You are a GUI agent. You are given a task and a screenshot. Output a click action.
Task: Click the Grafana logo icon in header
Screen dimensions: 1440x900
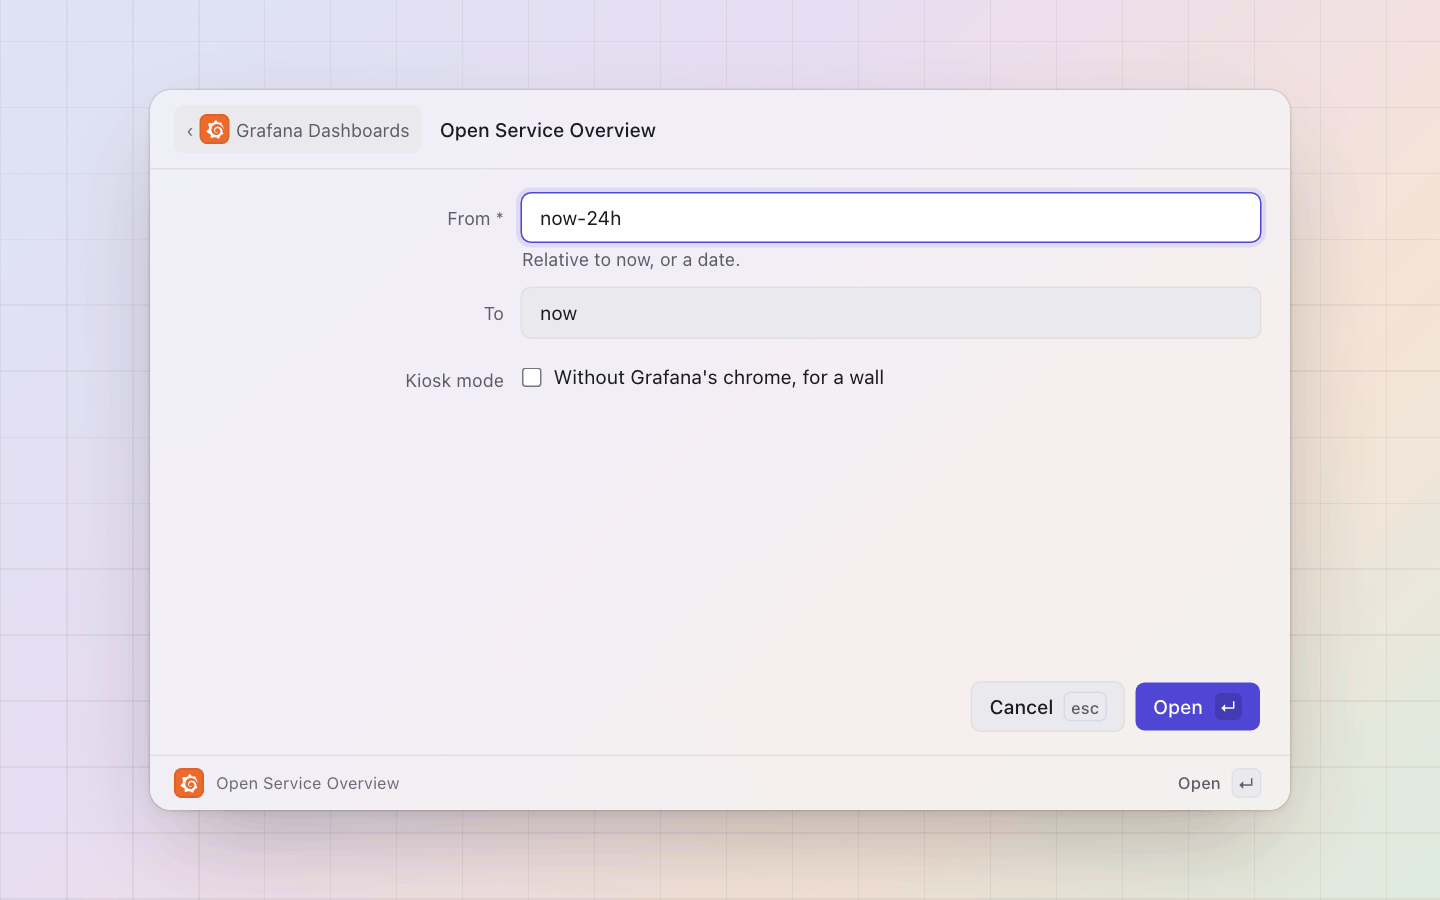[214, 130]
